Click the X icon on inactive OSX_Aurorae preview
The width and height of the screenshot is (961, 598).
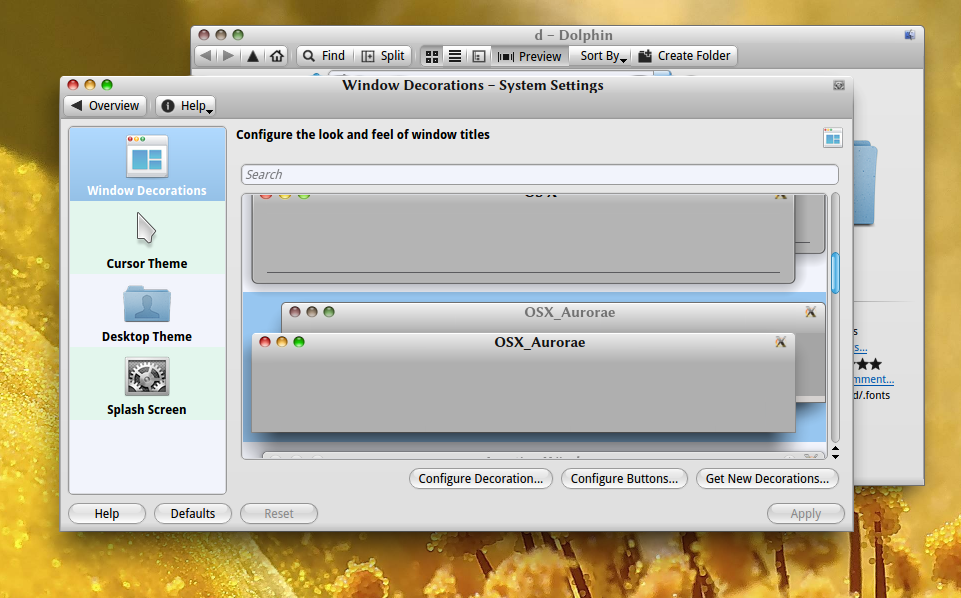[810, 312]
